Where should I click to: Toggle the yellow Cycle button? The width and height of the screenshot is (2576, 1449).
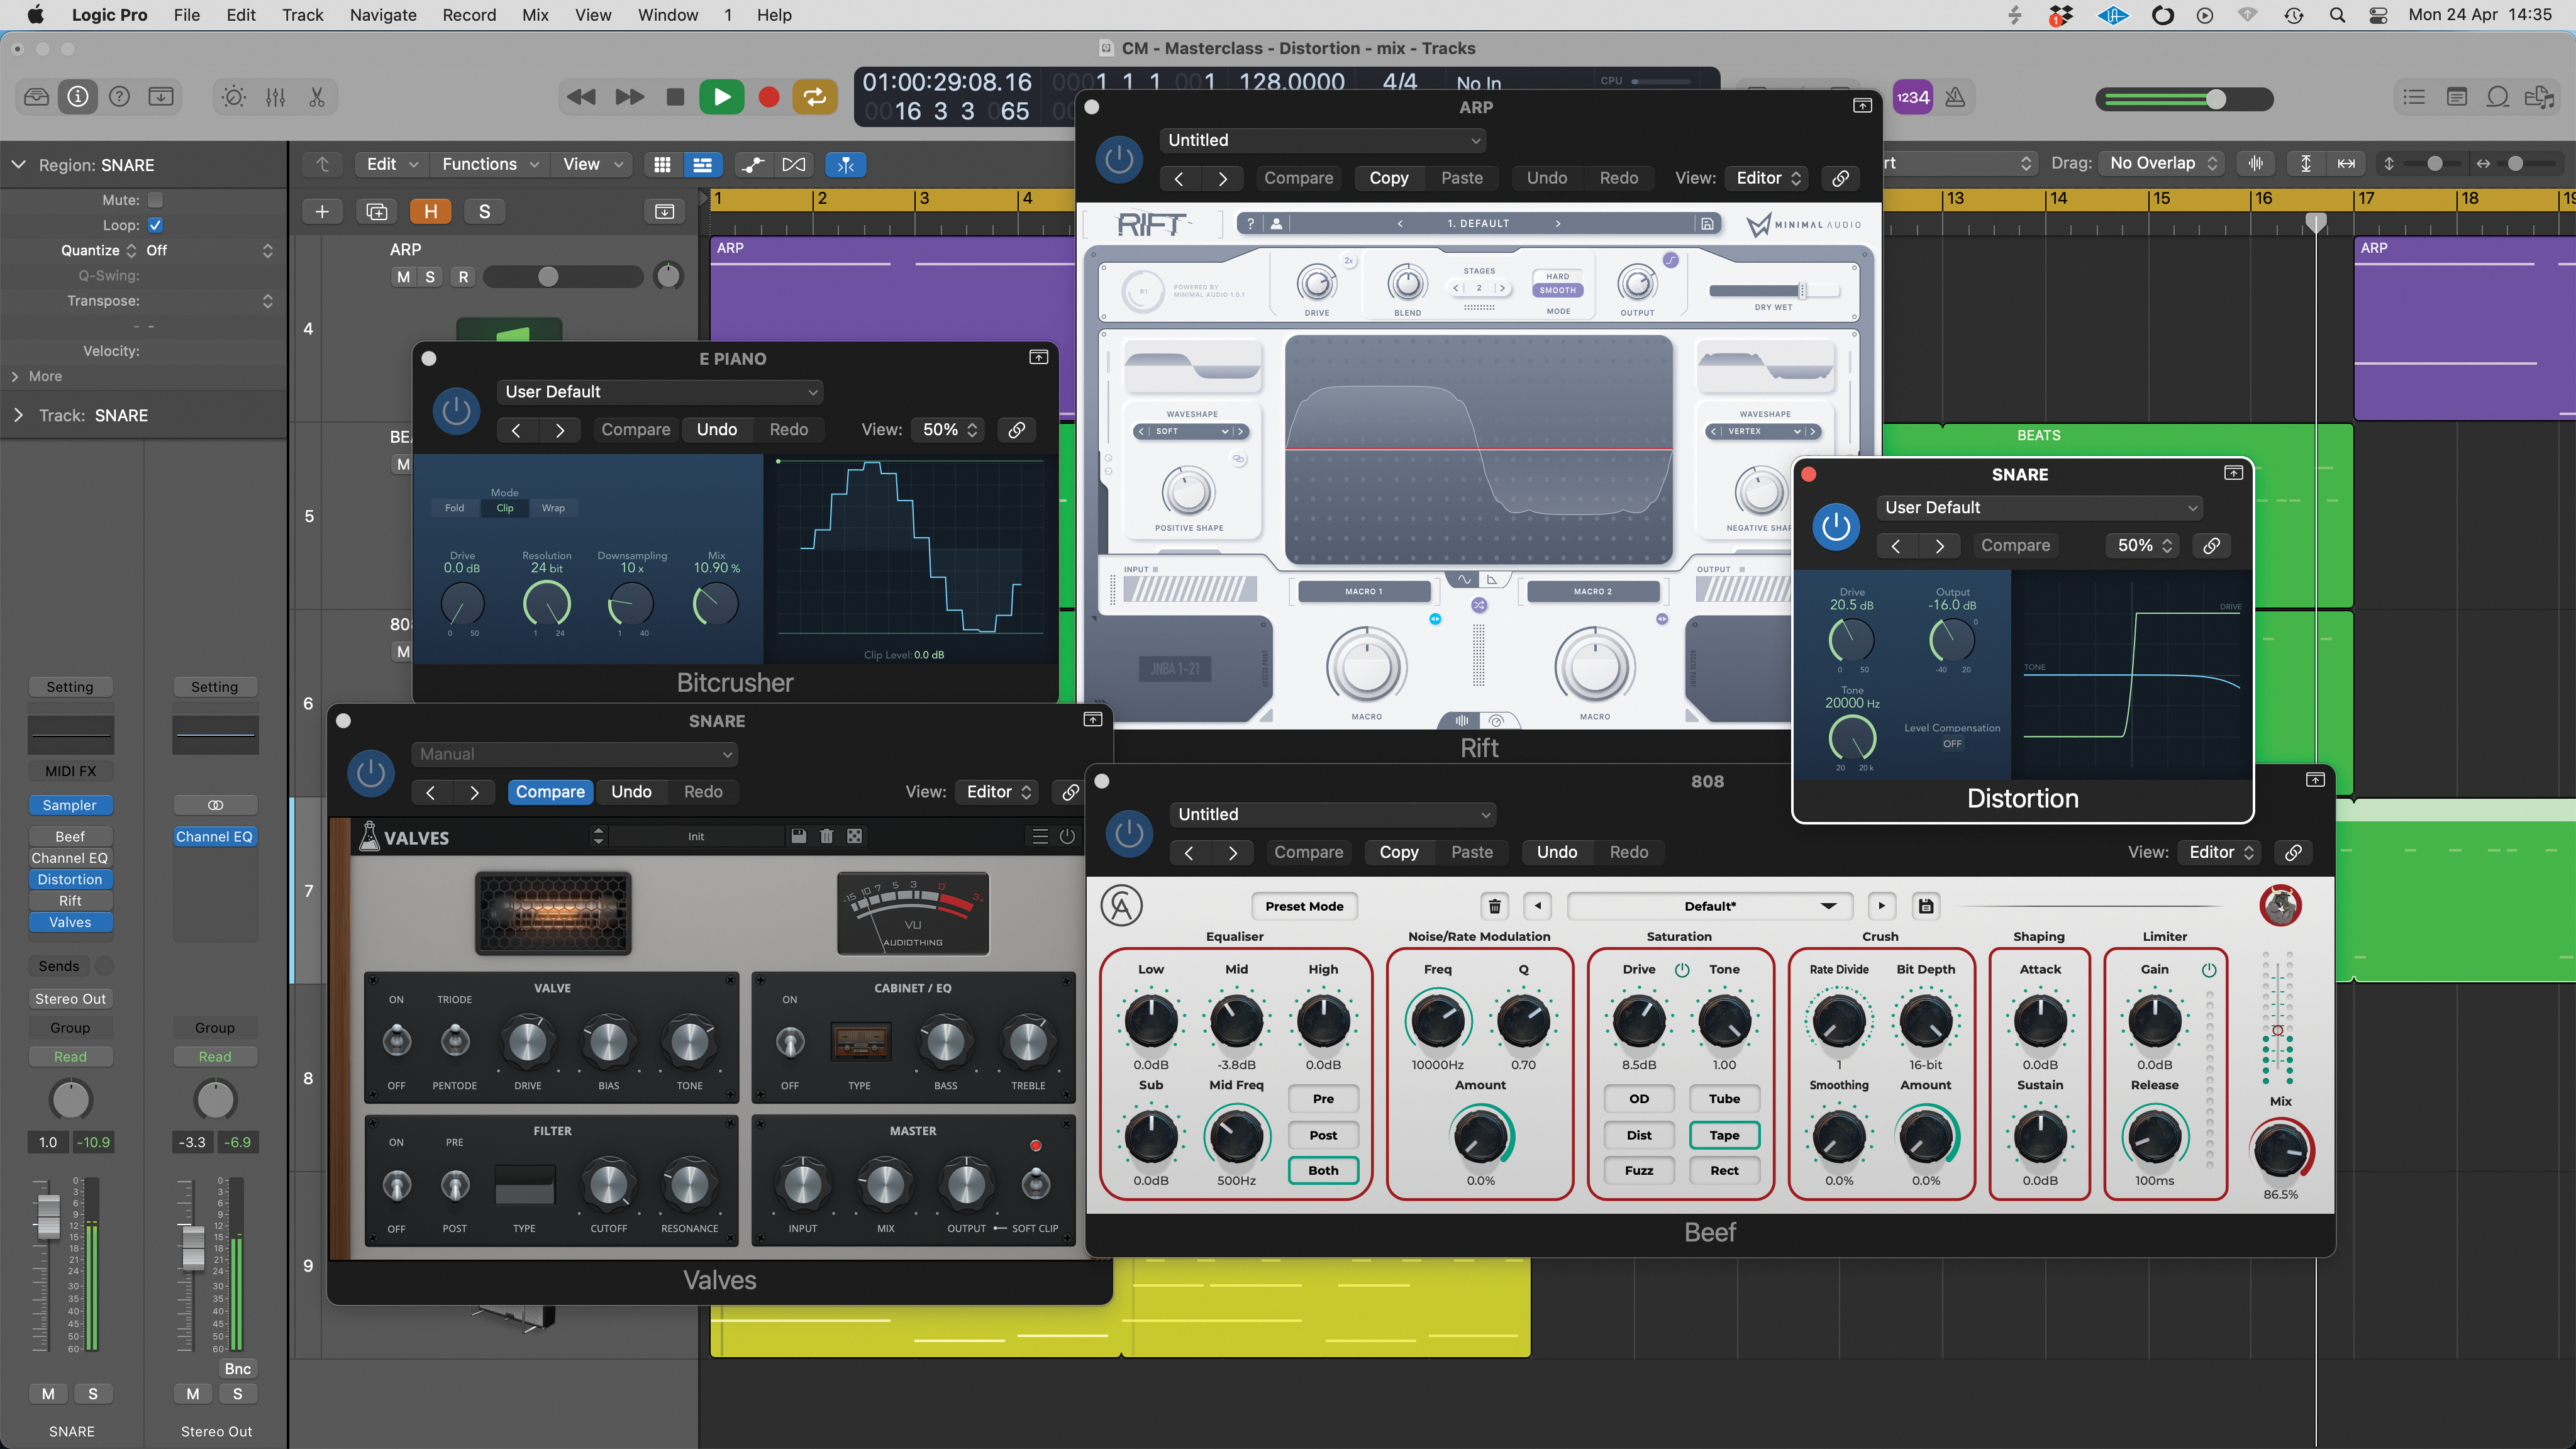point(815,97)
